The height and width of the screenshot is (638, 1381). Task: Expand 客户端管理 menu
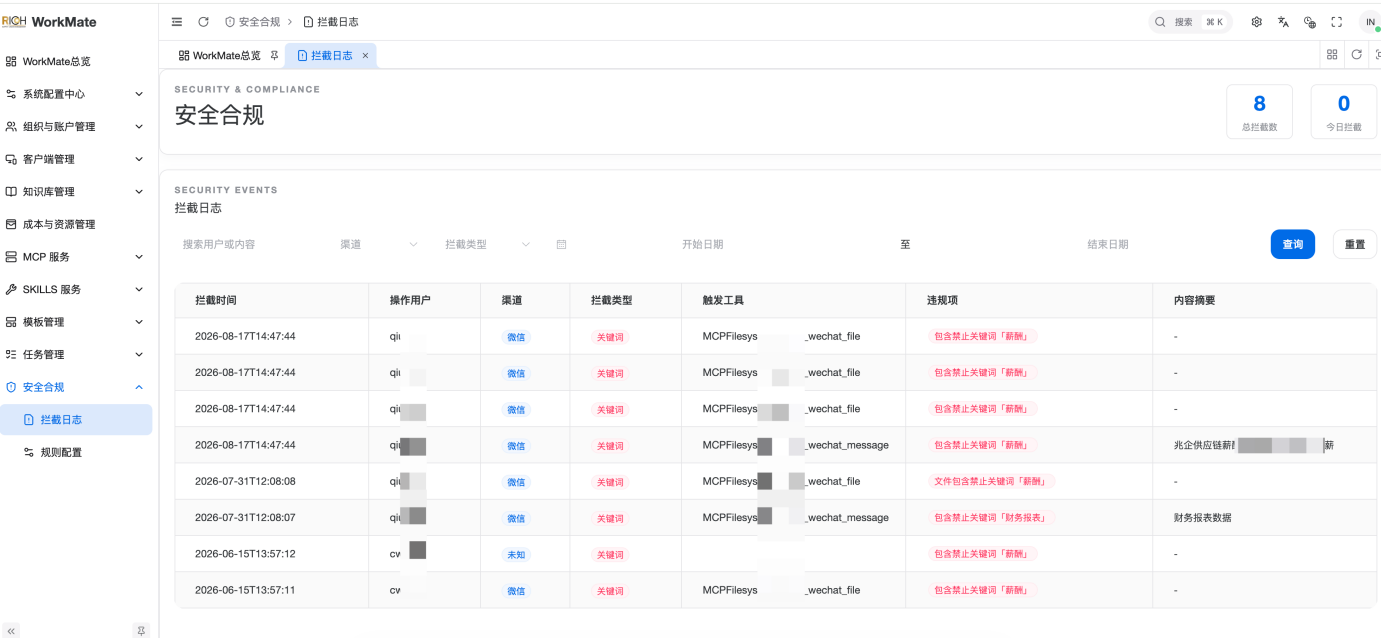[76, 159]
